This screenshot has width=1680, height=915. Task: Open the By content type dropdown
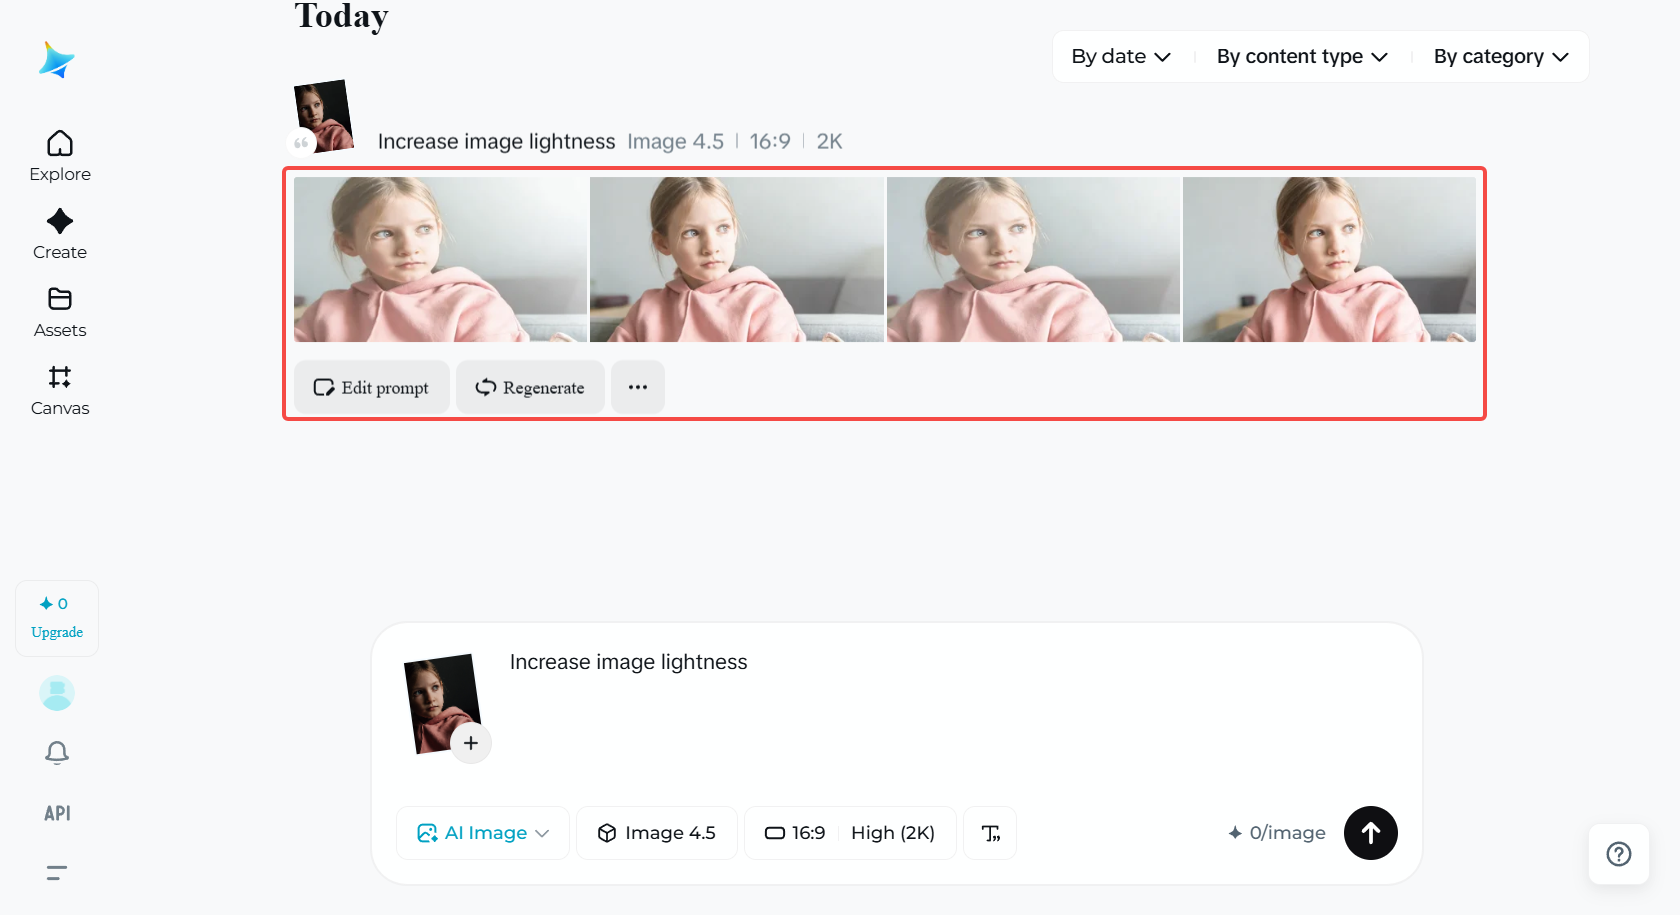pos(1302,57)
